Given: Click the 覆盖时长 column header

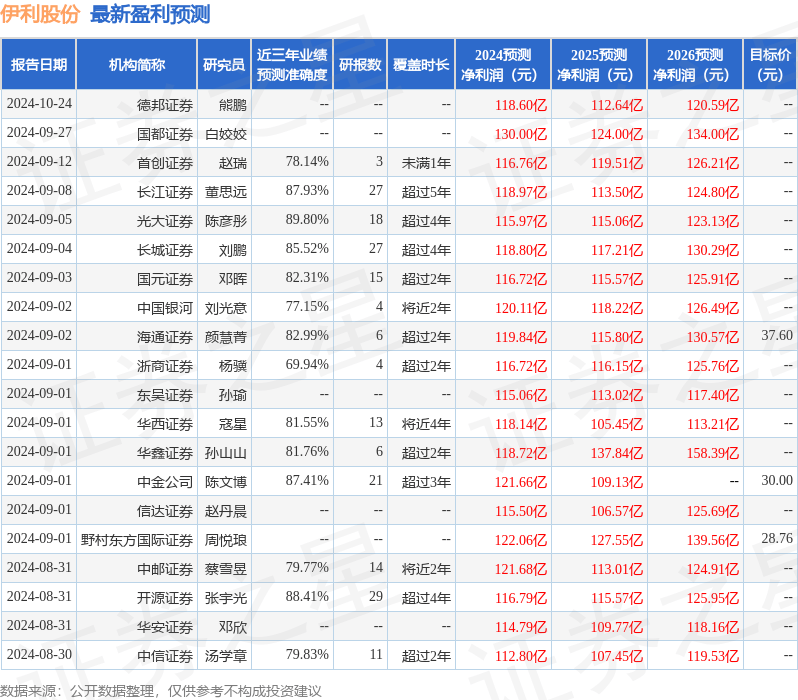Looking at the screenshot, I should pos(421,65).
